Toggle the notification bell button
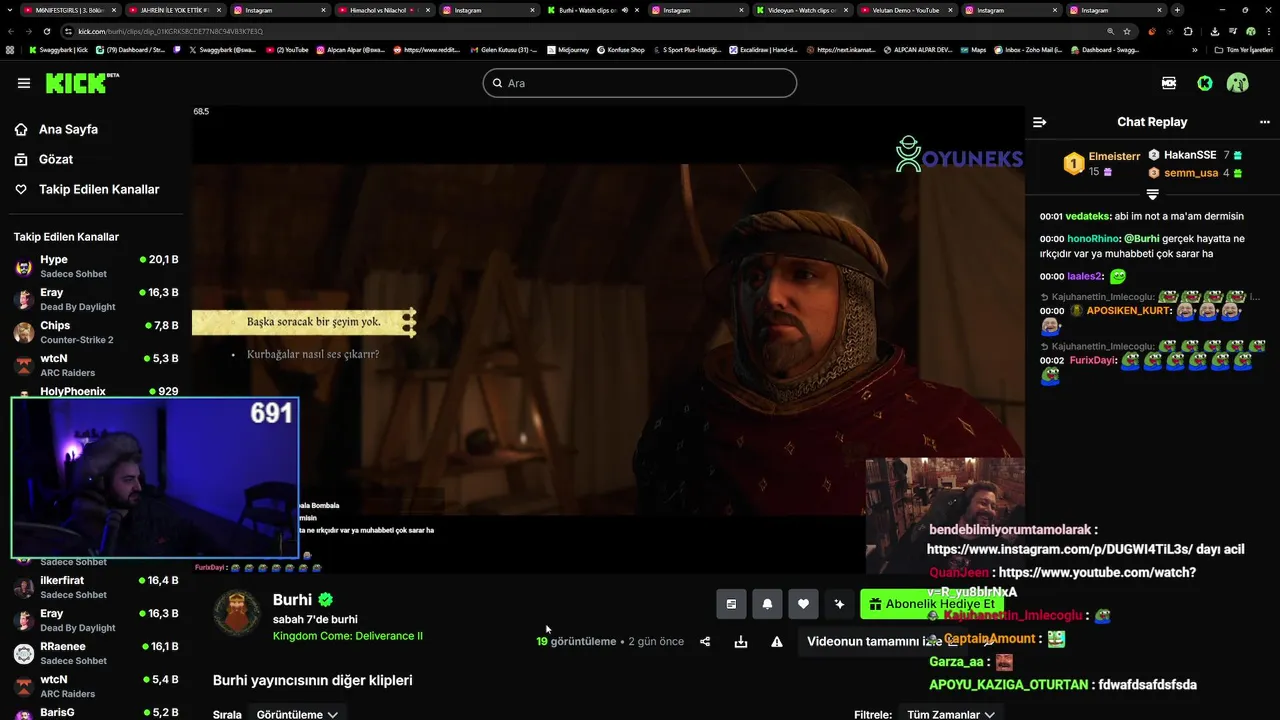 [767, 604]
